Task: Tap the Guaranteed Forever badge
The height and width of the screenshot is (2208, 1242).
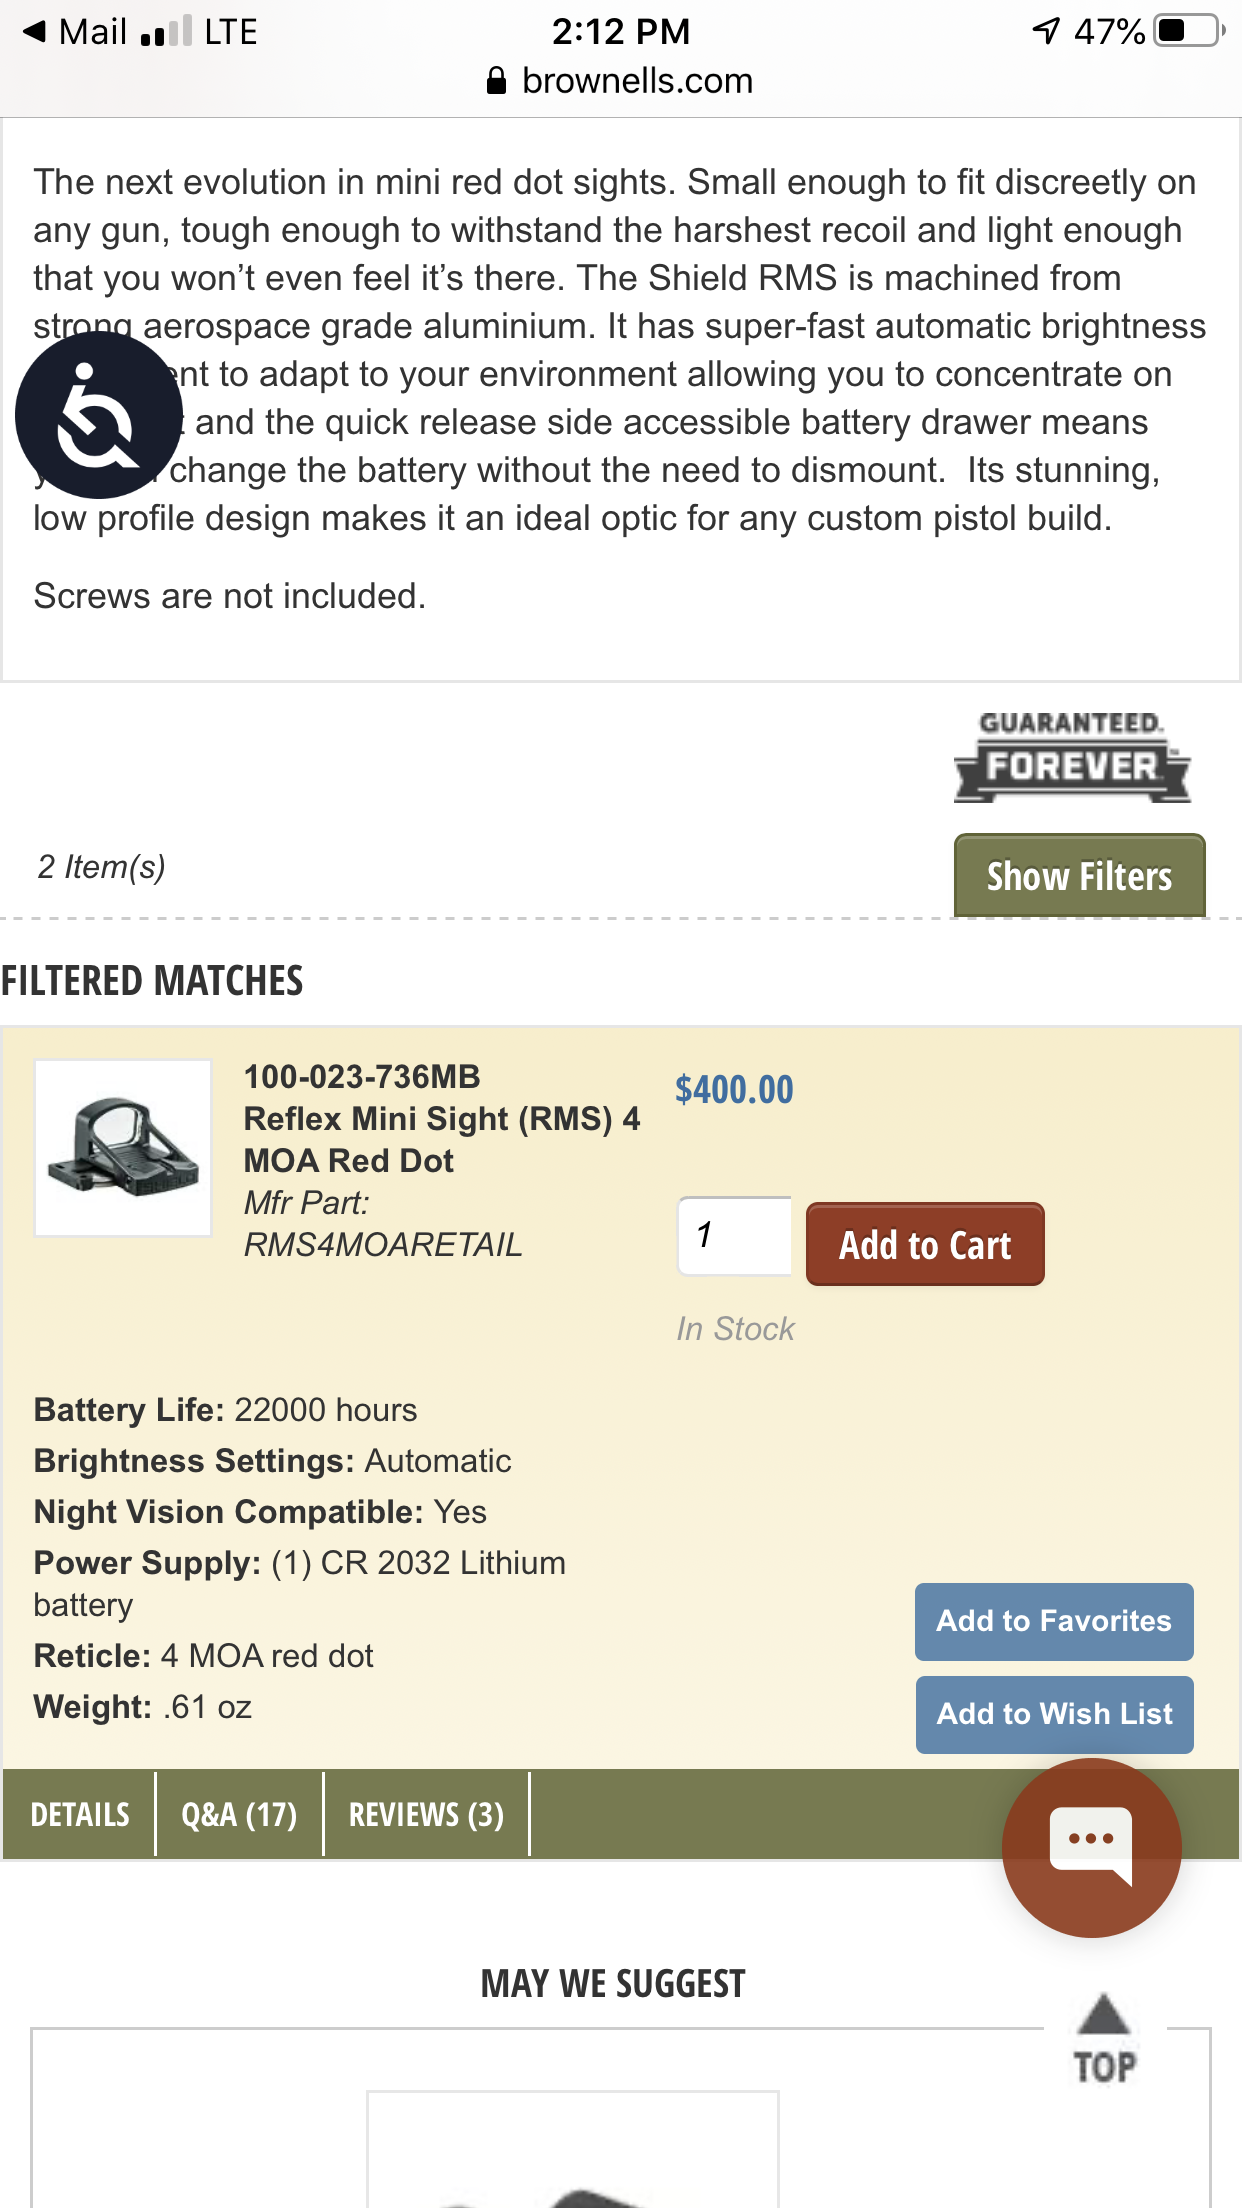Action: [1072, 756]
